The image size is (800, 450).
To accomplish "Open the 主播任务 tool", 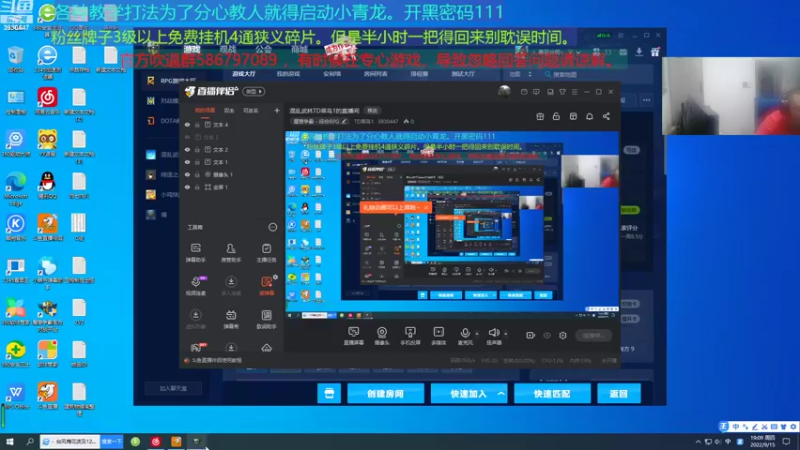I will pyautogui.click(x=266, y=253).
